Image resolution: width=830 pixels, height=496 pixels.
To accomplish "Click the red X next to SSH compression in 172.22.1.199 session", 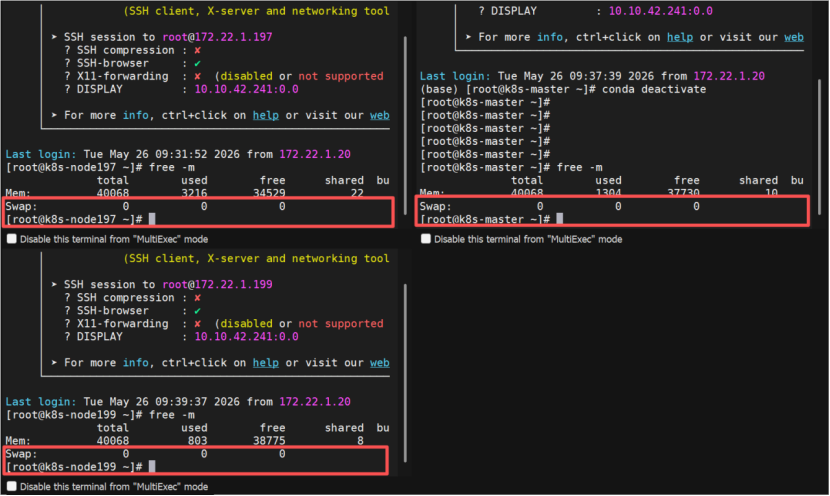I will pyautogui.click(x=197, y=297).
